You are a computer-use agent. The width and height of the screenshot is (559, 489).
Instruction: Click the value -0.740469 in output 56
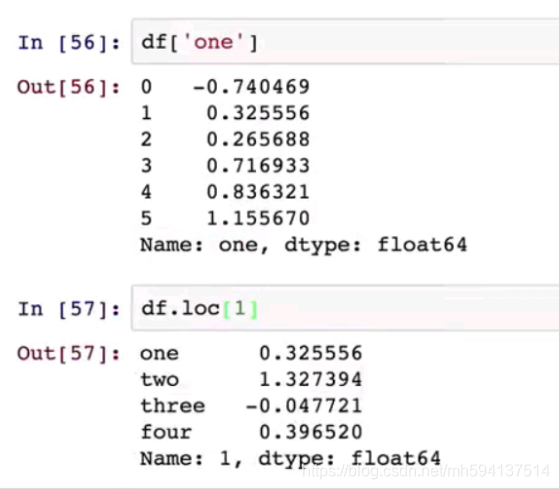(x=251, y=87)
